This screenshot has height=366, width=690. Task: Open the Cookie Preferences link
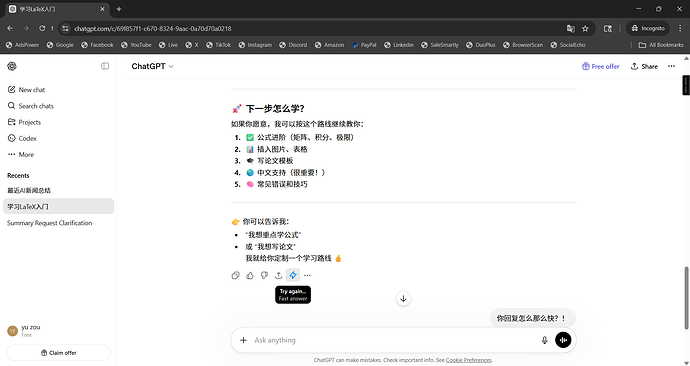(x=469, y=360)
